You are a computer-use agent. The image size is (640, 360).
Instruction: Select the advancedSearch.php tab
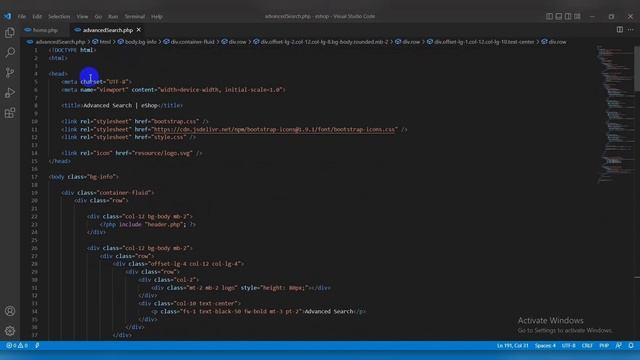[x=108, y=30]
